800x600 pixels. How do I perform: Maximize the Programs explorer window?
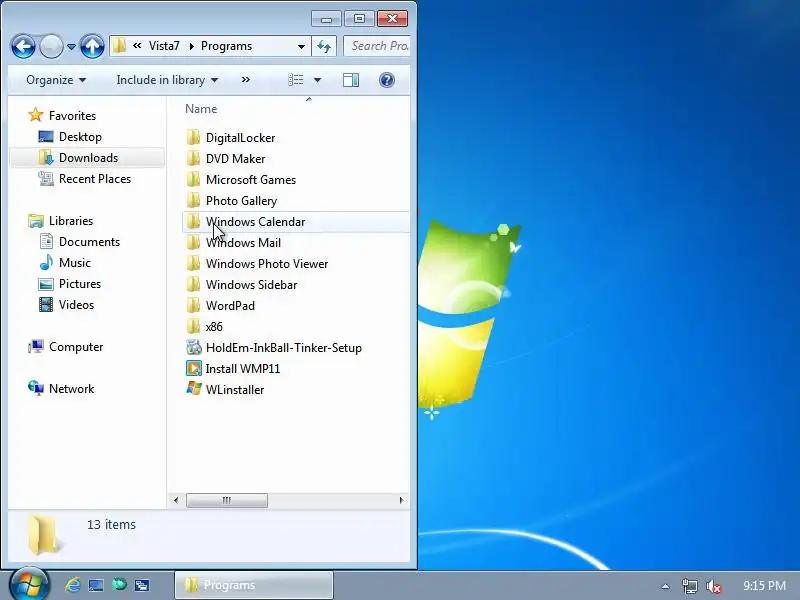point(359,19)
